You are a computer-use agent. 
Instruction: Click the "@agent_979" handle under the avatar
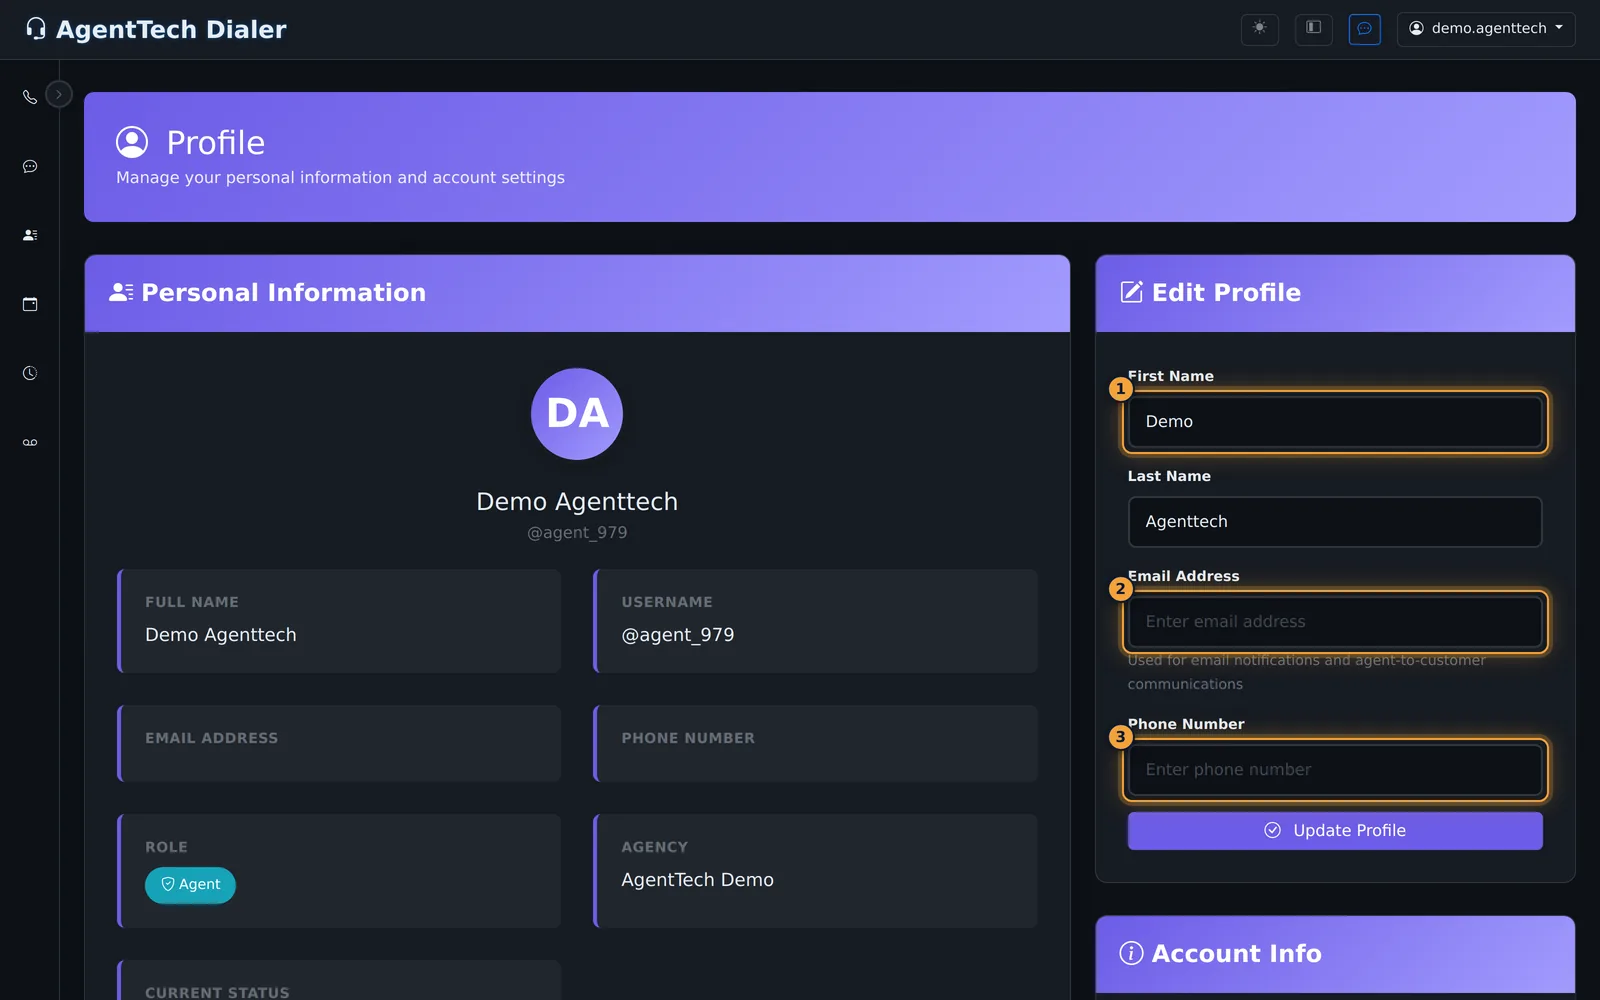tap(577, 533)
